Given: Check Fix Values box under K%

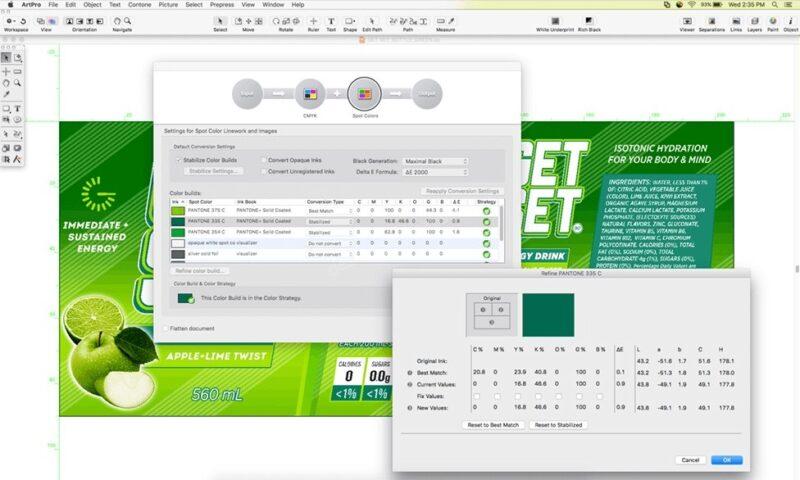Looking at the screenshot, I should [538, 396].
